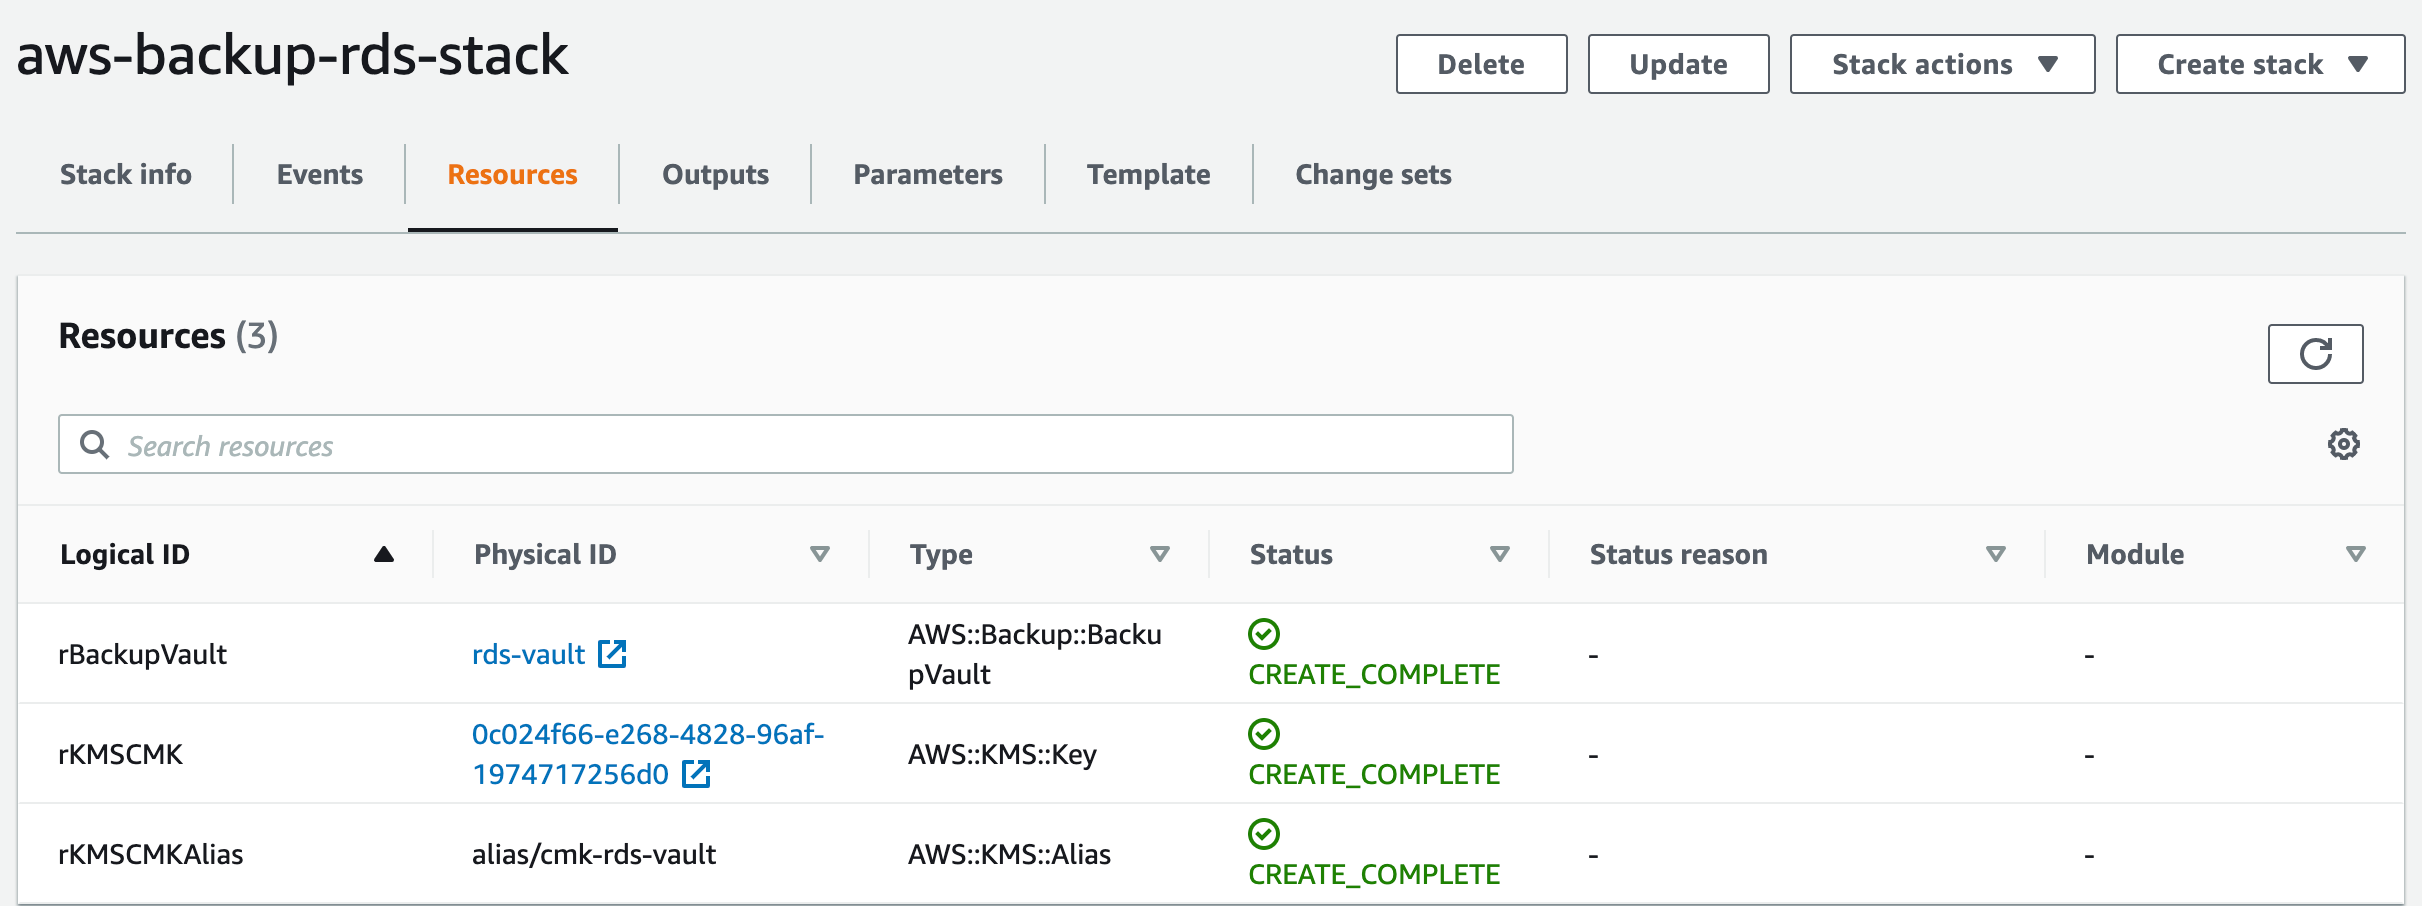The height and width of the screenshot is (906, 2422).
Task: Click external link icon beside KMS key ID
Action: [x=696, y=774]
